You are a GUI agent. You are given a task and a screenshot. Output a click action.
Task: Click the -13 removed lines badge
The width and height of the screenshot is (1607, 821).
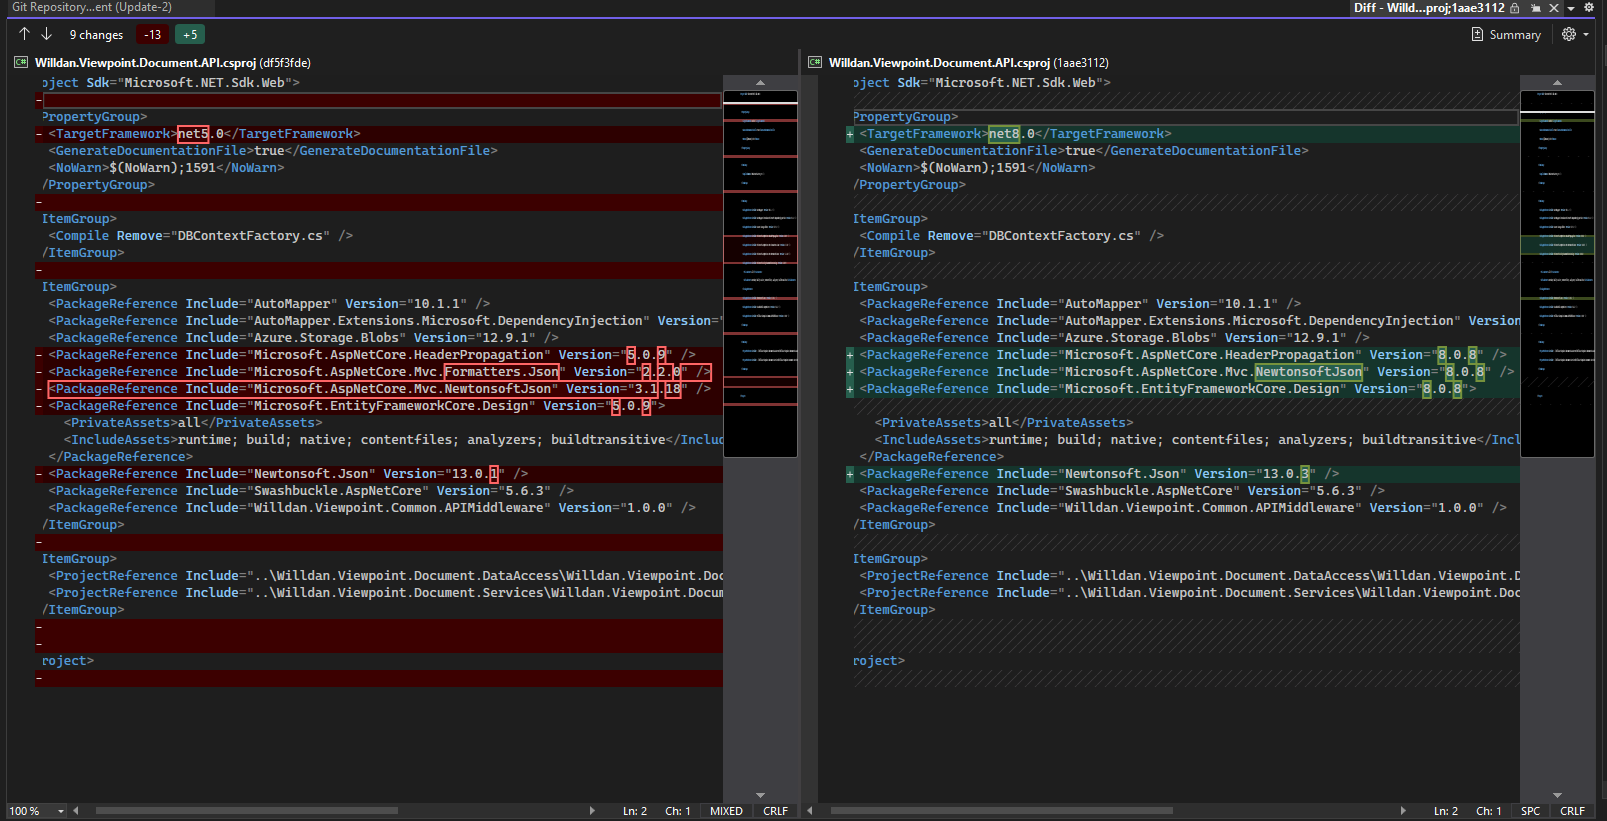[152, 34]
